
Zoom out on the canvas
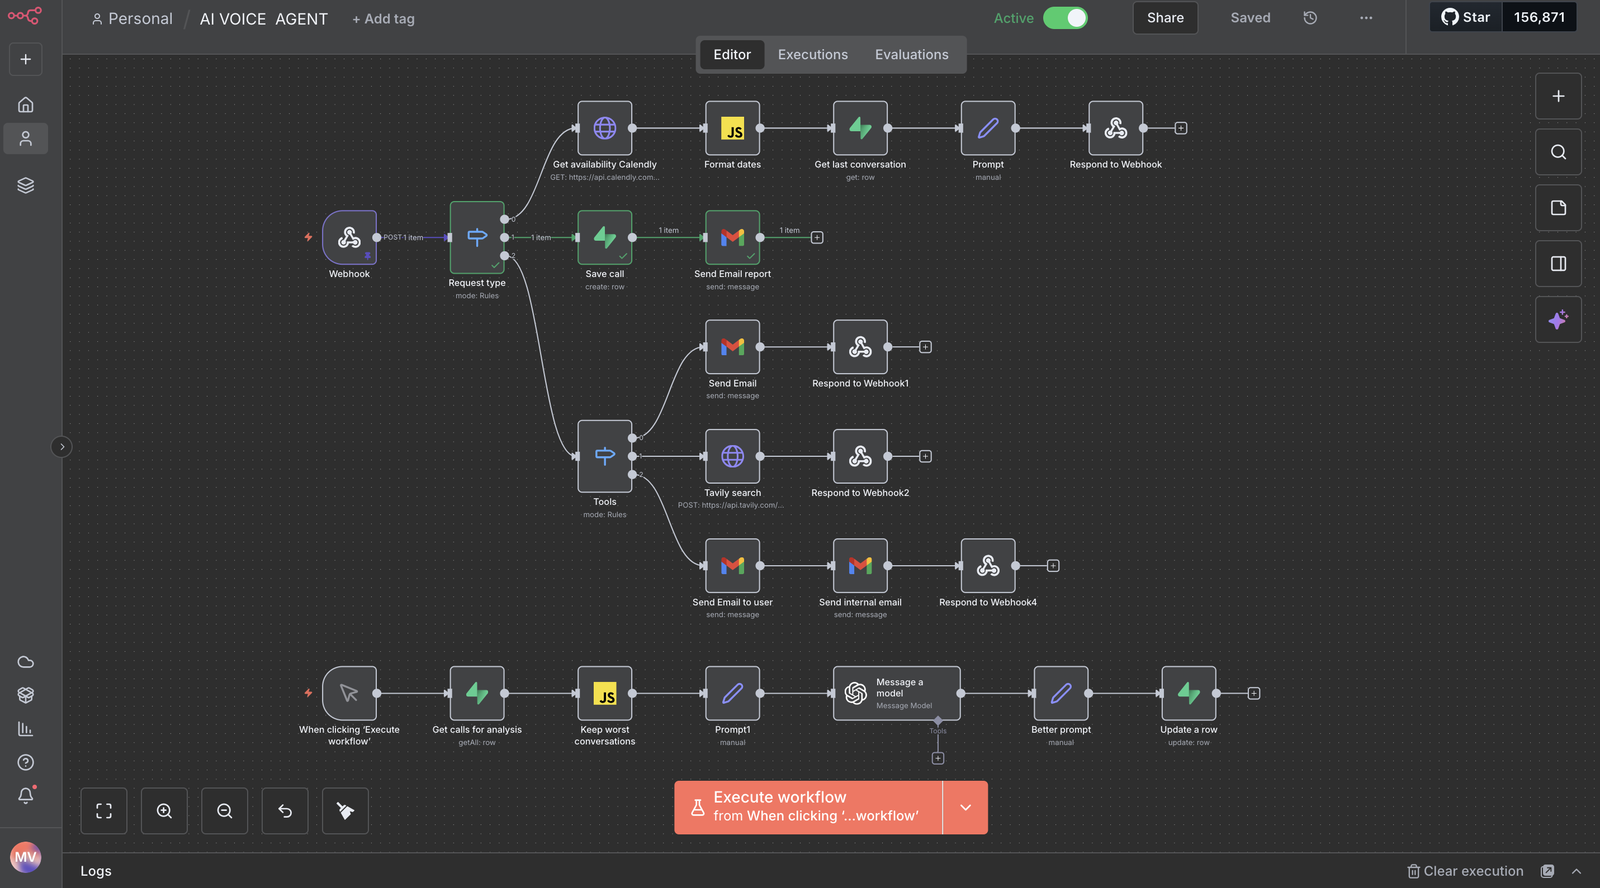(x=225, y=811)
